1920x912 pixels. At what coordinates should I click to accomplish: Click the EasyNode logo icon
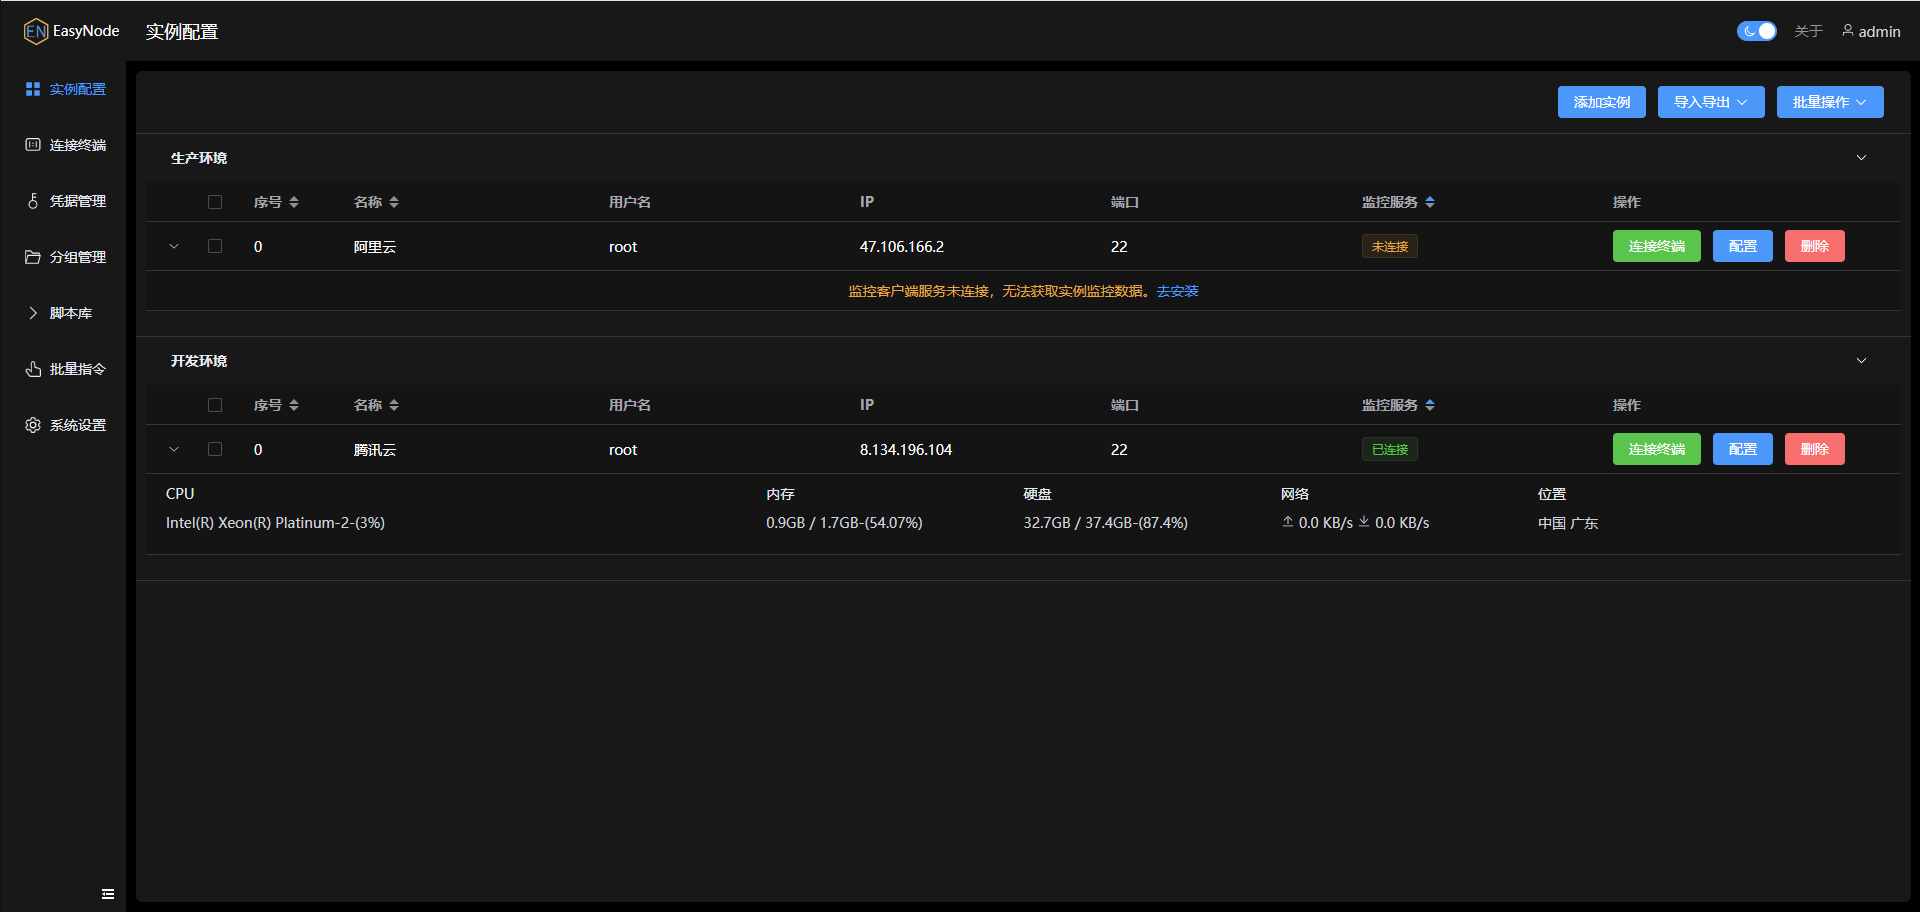[x=36, y=32]
